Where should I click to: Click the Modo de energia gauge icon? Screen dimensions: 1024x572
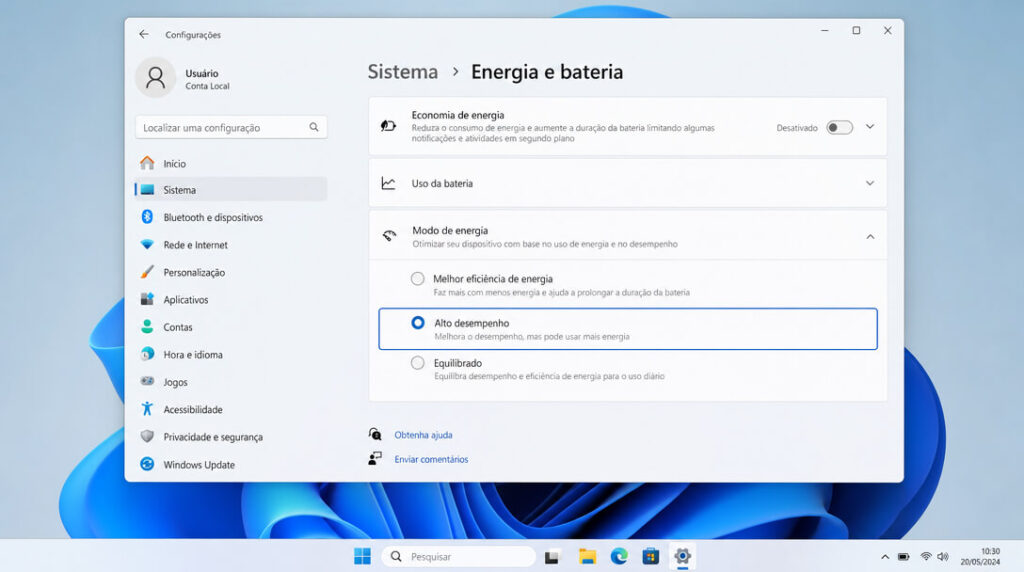click(x=389, y=236)
